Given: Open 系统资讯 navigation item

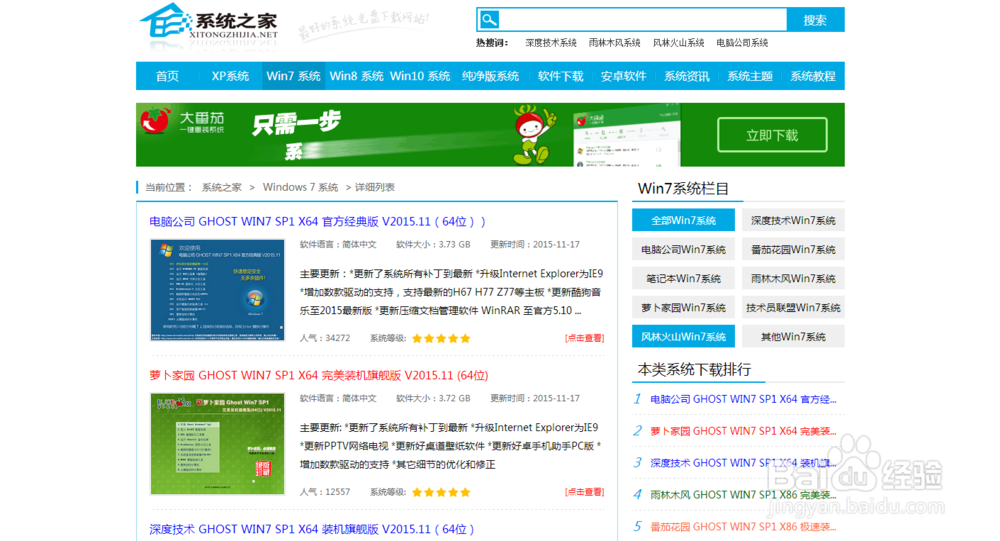Looking at the screenshot, I should click(687, 76).
